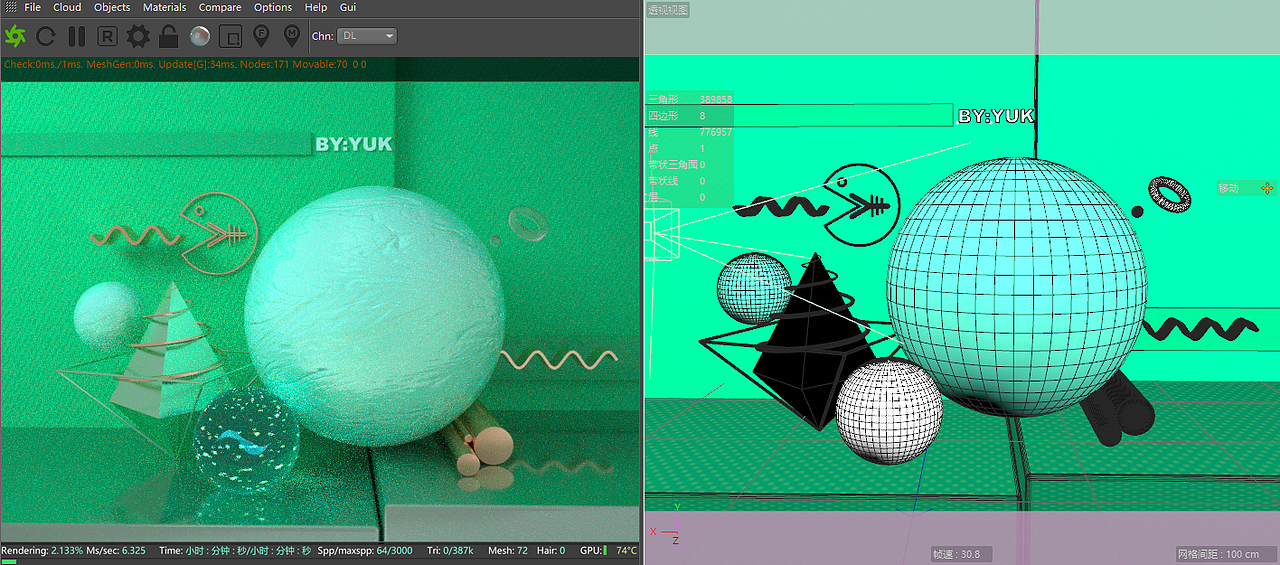Click the 线 776957 HUD row
Image resolution: width=1280 pixels, height=565 pixels.
pyautogui.click(x=690, y=132)
